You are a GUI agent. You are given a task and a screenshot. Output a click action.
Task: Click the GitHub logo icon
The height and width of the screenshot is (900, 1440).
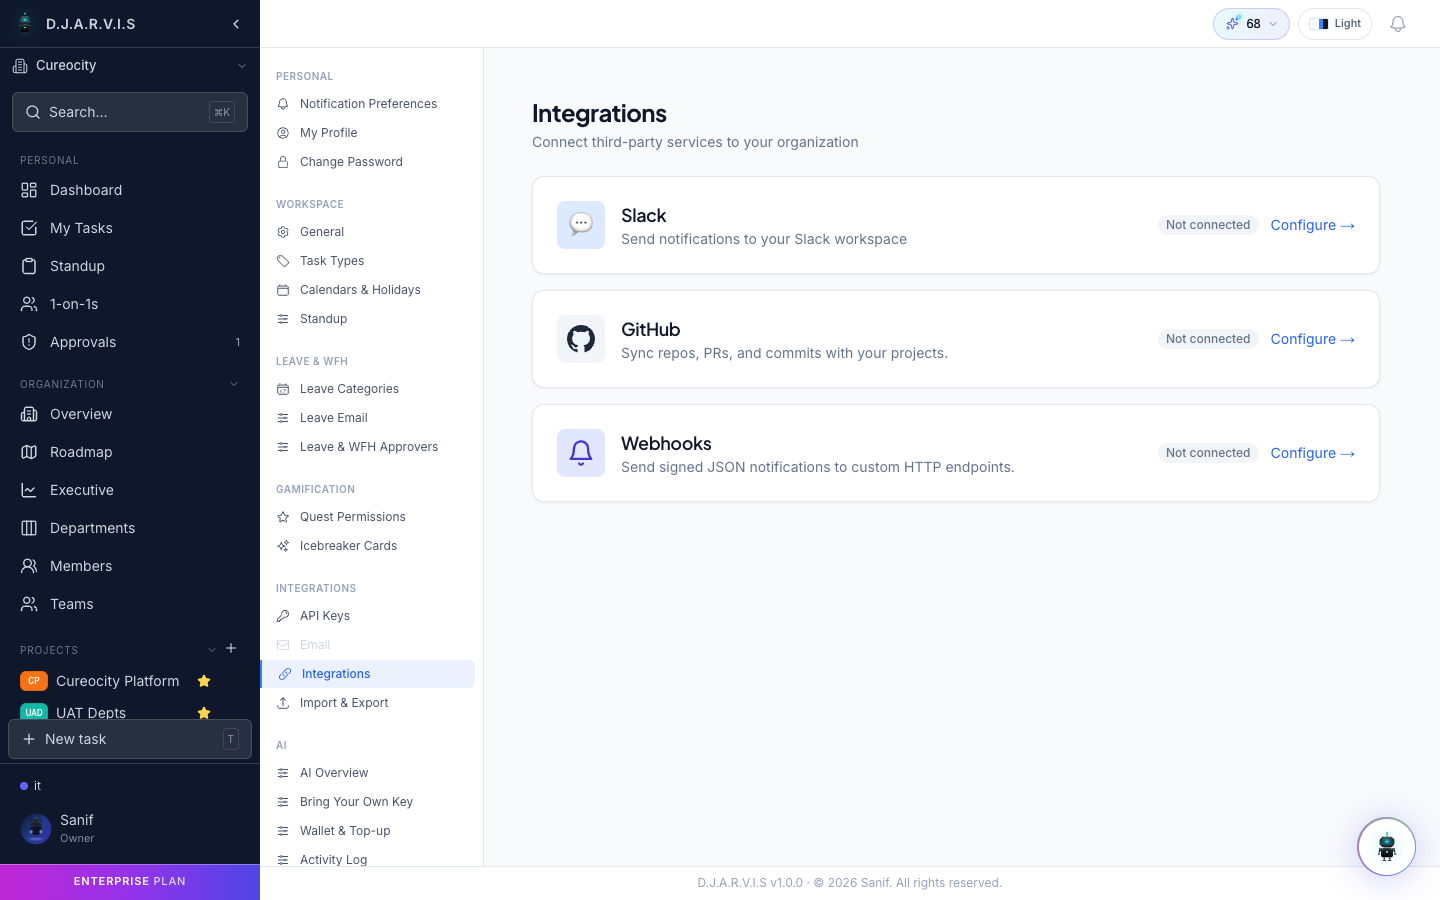(581, 339)
